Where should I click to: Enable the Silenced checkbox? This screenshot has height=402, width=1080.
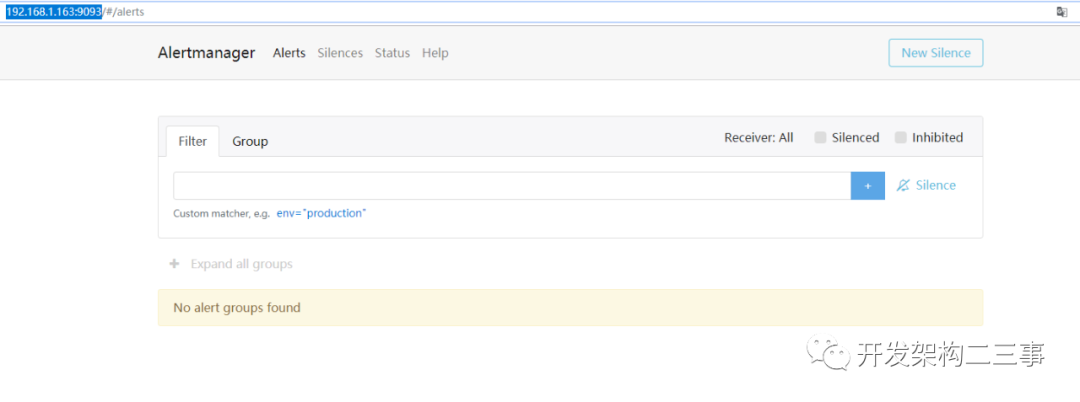(820, 138)
